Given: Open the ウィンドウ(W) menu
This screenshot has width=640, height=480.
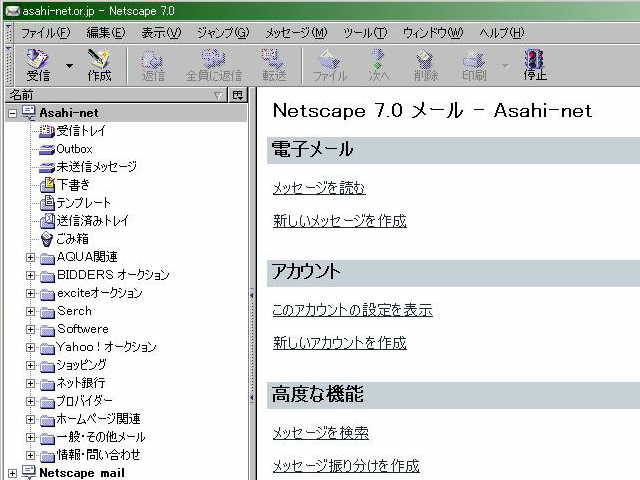Looking at the screenshot, I should pyautogui.click(x=433, y=33).
